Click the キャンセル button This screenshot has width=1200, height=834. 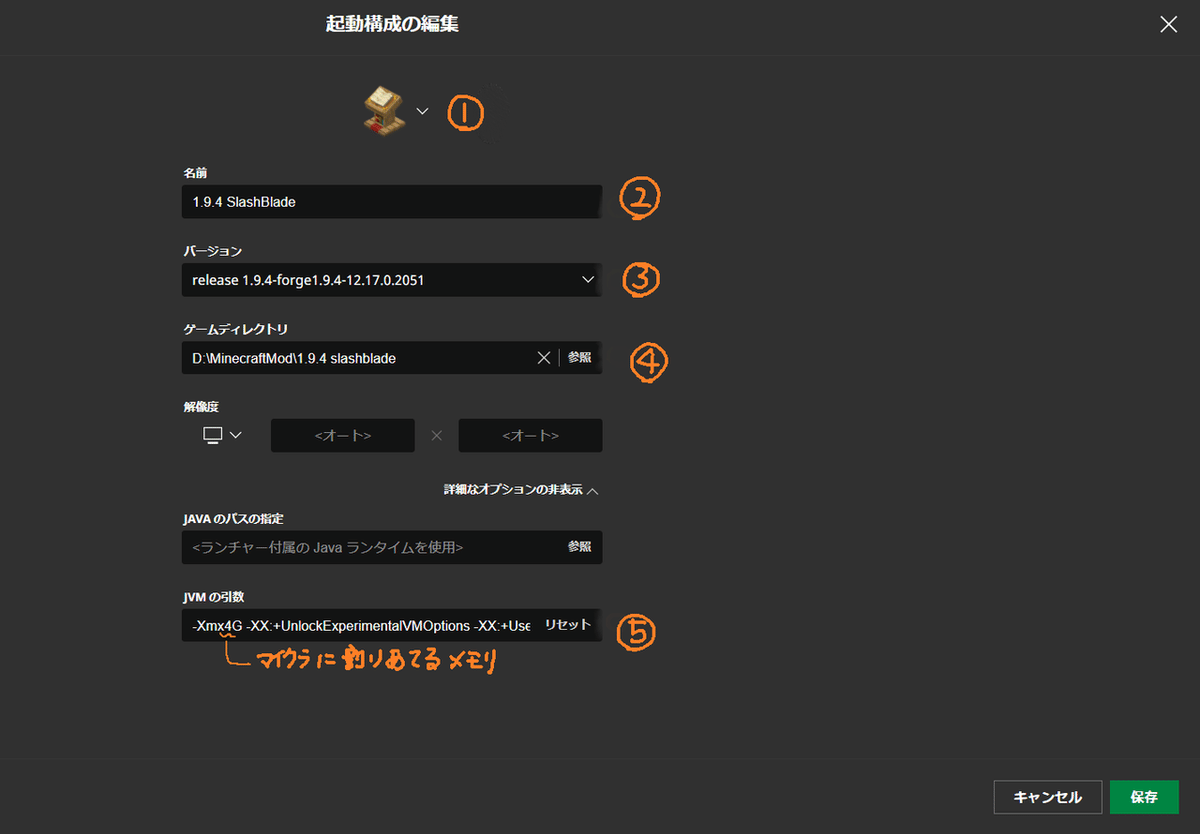coord(1048,797)
